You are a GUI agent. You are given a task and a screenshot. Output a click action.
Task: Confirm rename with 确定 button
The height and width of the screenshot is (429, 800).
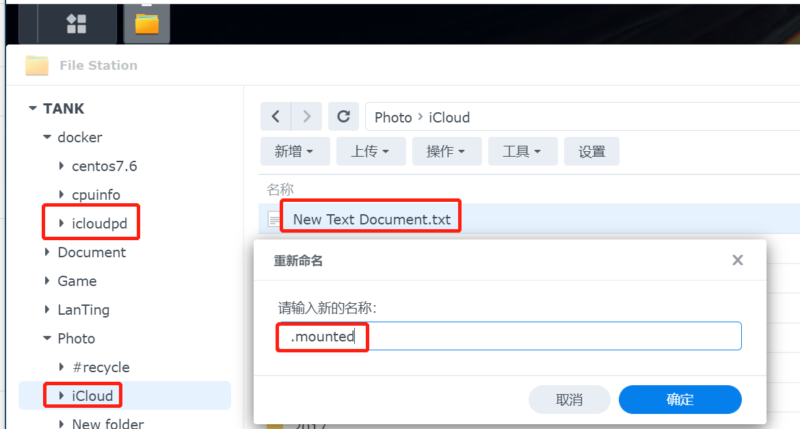(x=680, y=399)
